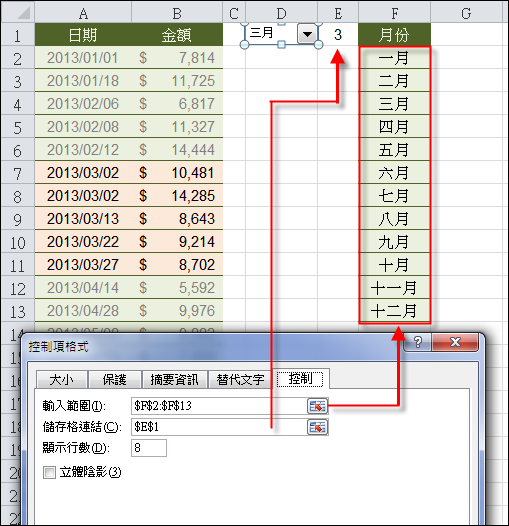The width and height of the screenshot is (509, 526).
Task: Click the cell with 六月
Action: (394, 173)
